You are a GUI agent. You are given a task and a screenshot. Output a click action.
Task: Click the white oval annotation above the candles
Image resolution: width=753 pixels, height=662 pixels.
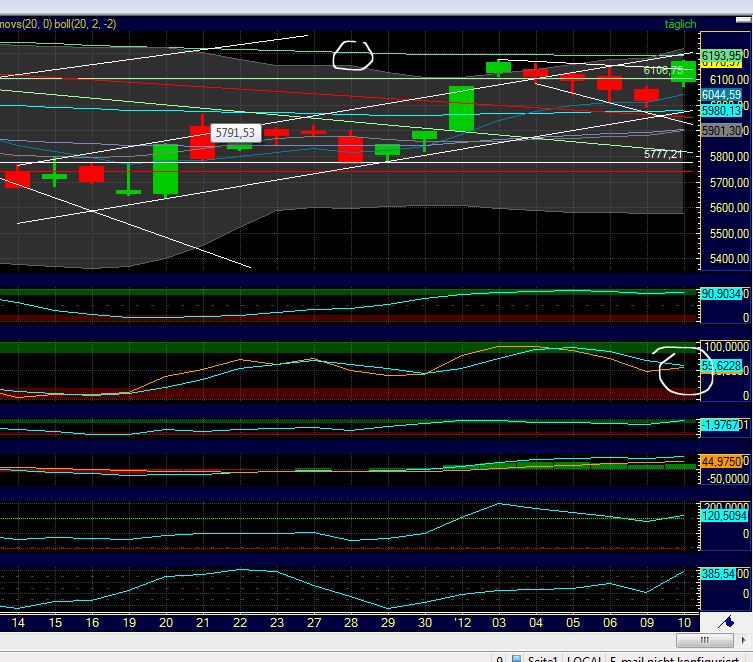tap(352, 54)
